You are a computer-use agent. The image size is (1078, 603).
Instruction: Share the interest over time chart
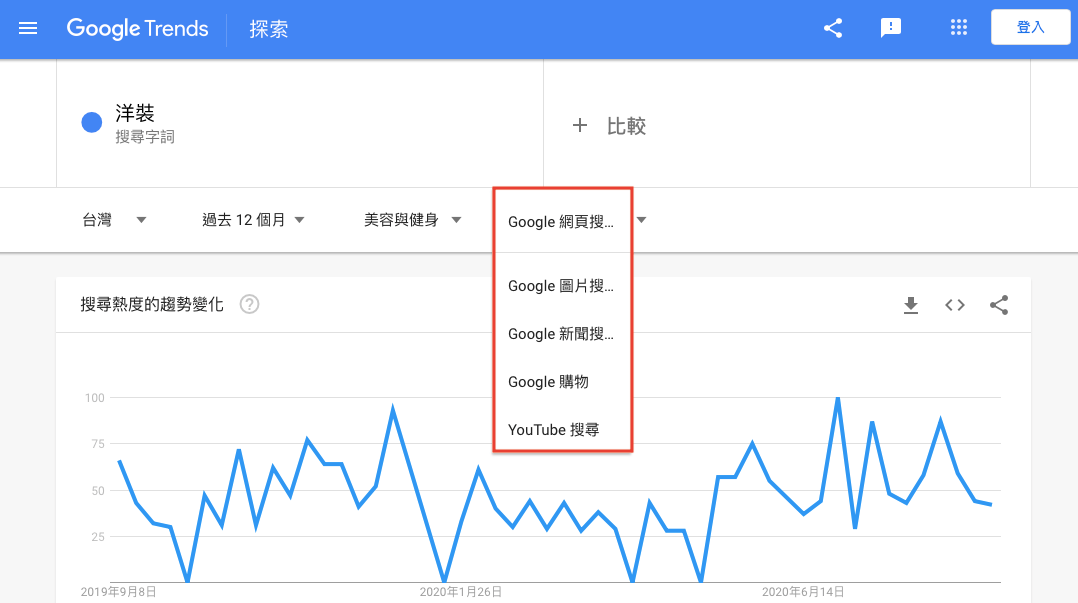click(x=999, y=305)
